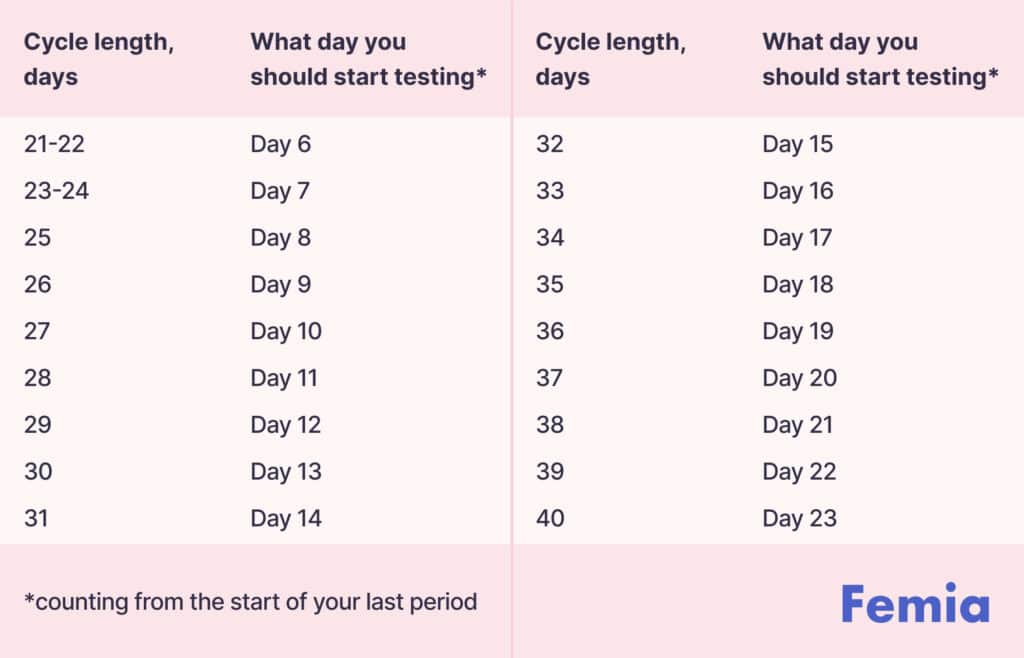Click the Femia logo
This screenshot has height=658, width=1024.
914,603
